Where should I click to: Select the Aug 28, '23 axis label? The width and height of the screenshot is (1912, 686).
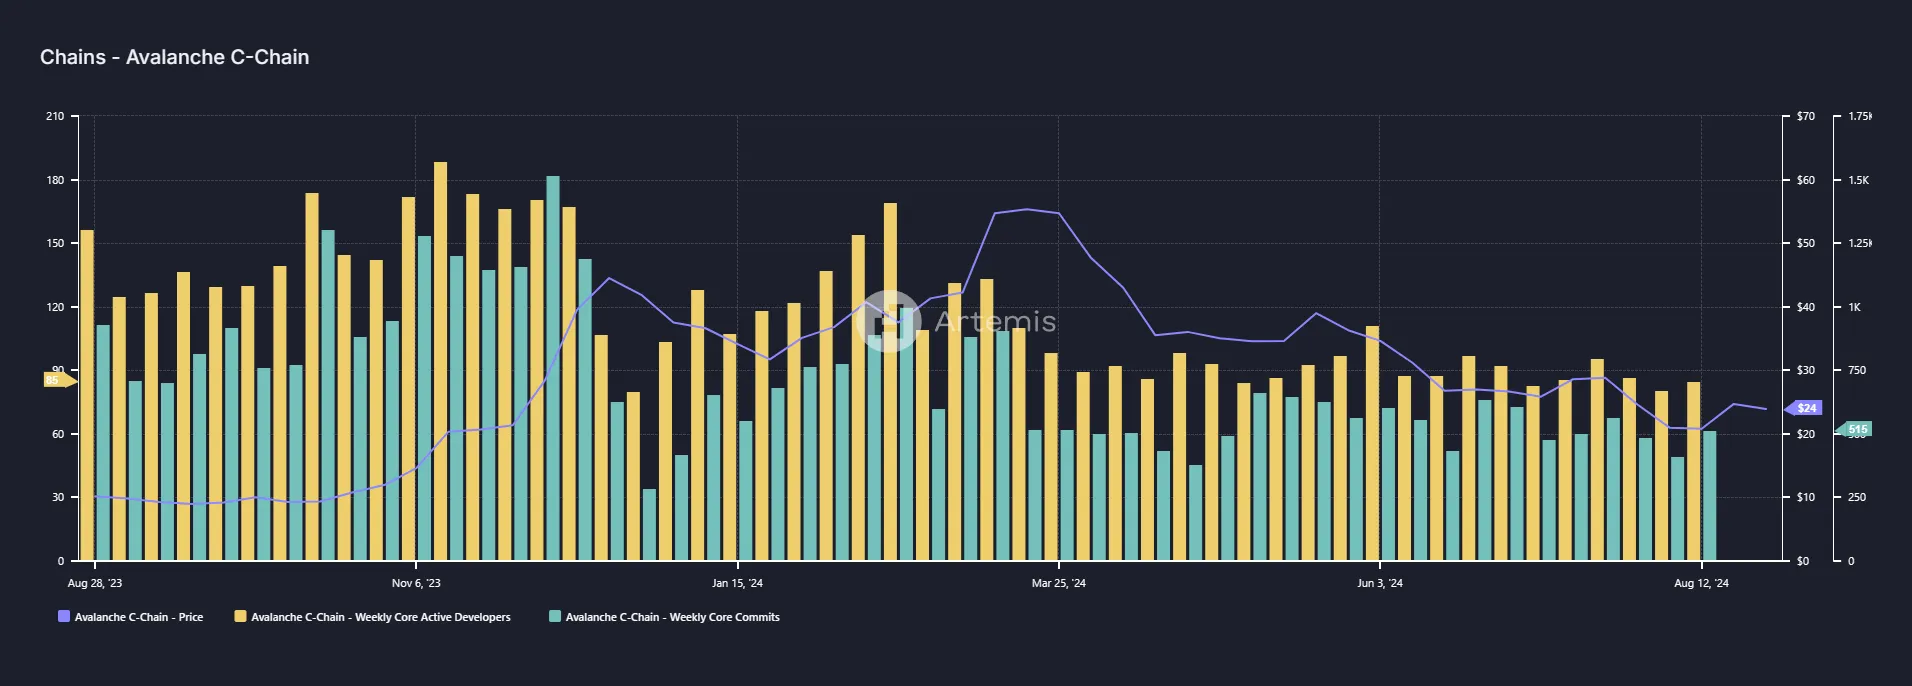coord(95,583)
